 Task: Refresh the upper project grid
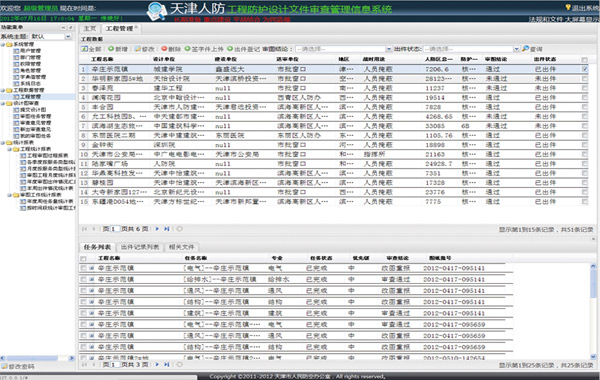[x=179, y=229]
